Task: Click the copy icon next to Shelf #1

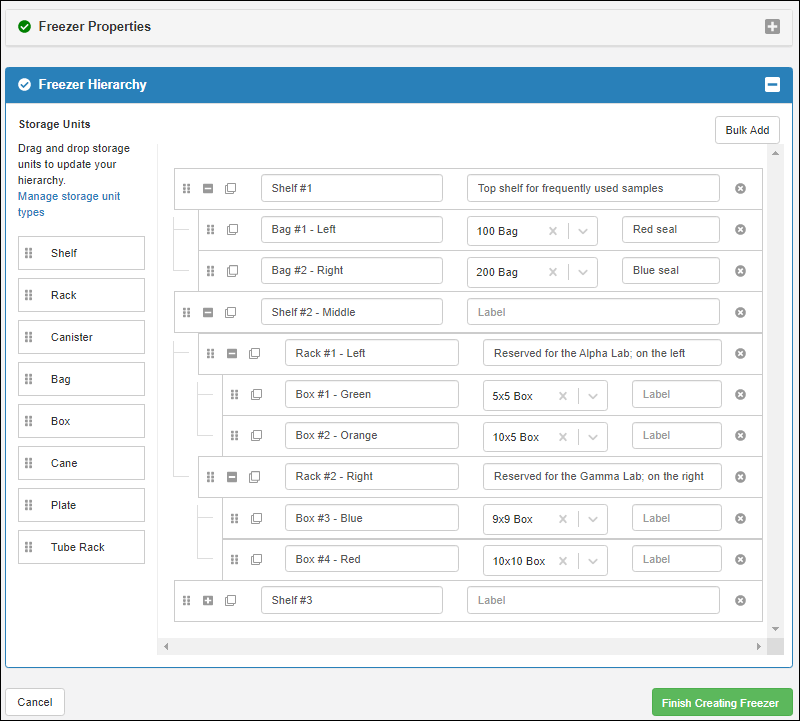Action: (231, 188)
